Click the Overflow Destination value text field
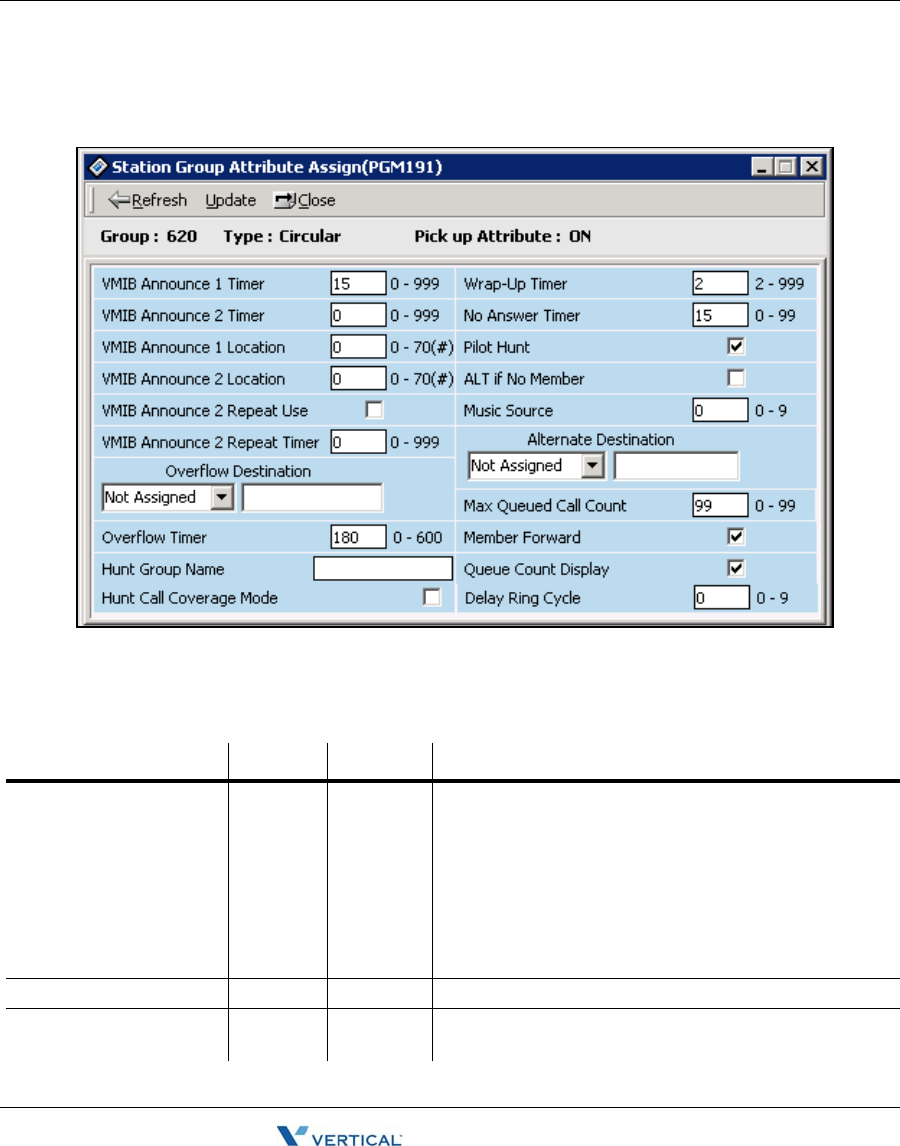 (x=312, y=498)
